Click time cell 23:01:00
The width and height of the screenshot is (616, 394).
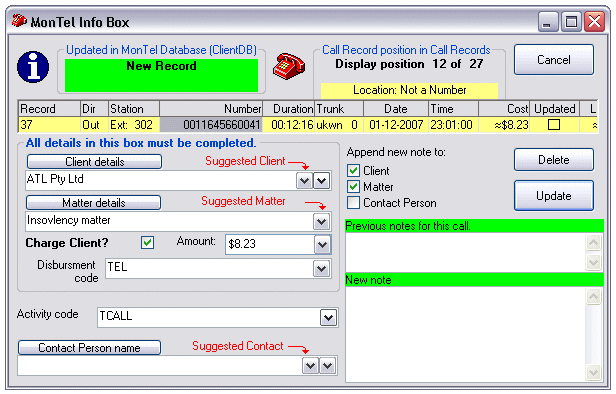point(453,125)
